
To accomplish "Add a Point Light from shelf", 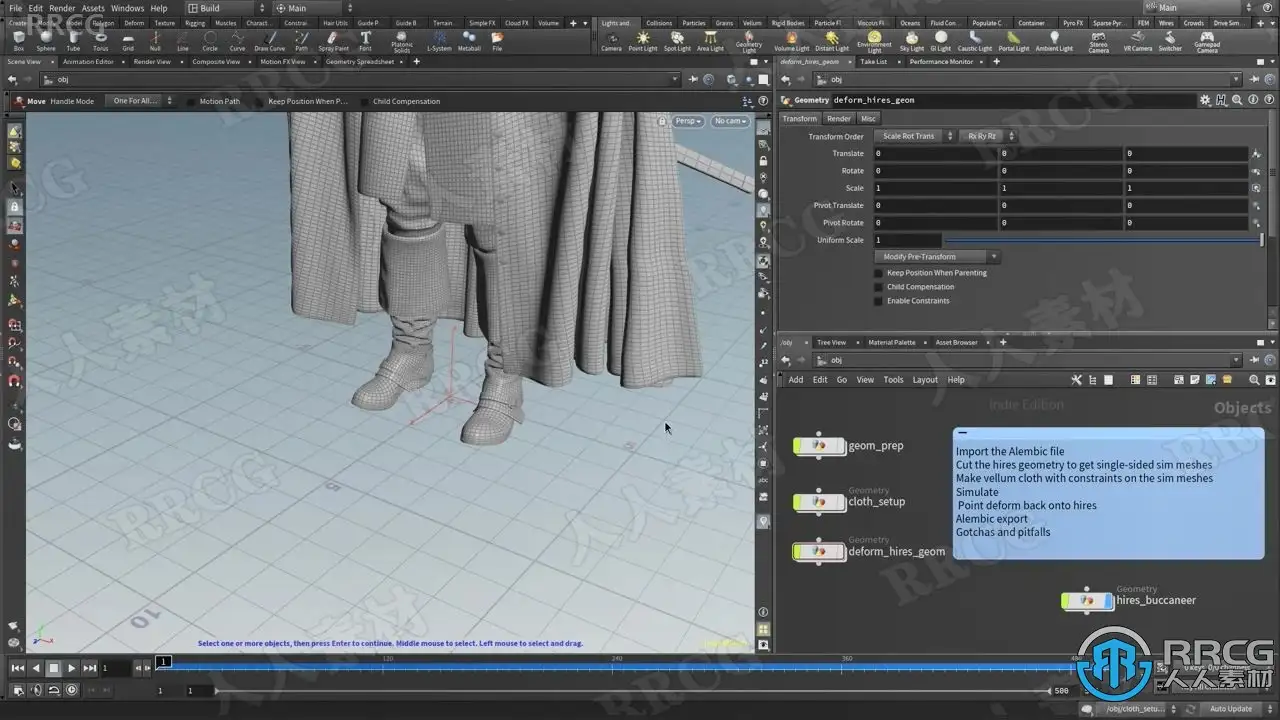I will (643, 40).
